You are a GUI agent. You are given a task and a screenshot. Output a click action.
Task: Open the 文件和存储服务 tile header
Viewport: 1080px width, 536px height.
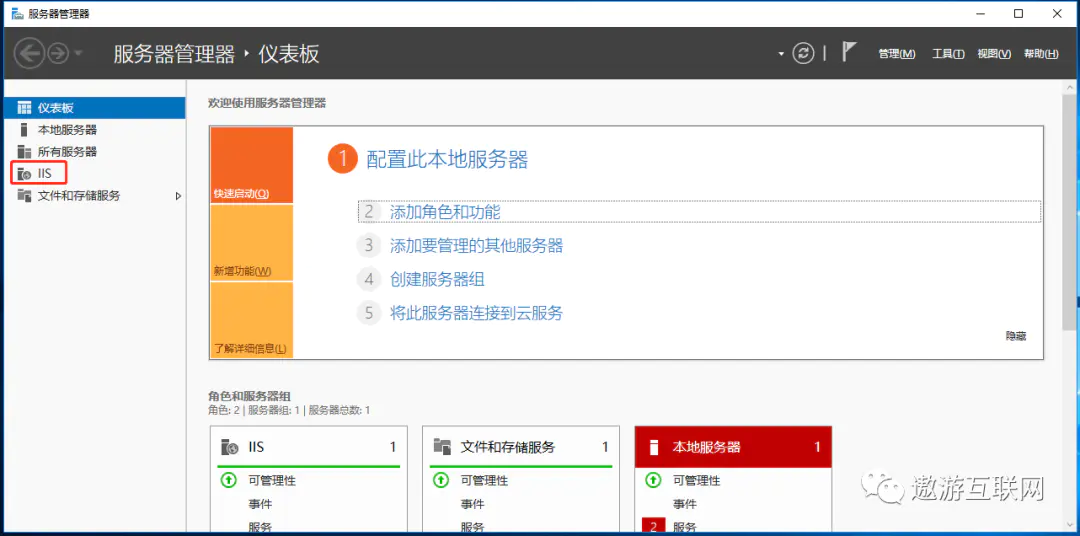pos(520,446)
